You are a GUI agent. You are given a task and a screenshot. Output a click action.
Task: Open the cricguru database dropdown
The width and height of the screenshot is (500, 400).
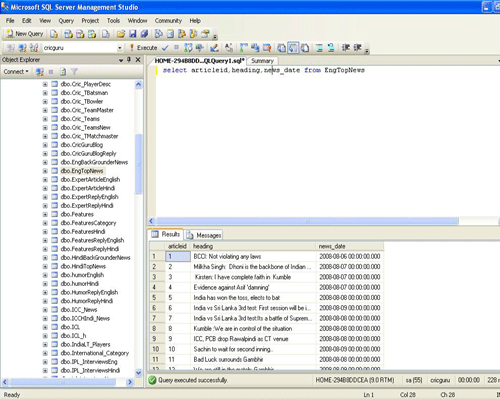120,48
